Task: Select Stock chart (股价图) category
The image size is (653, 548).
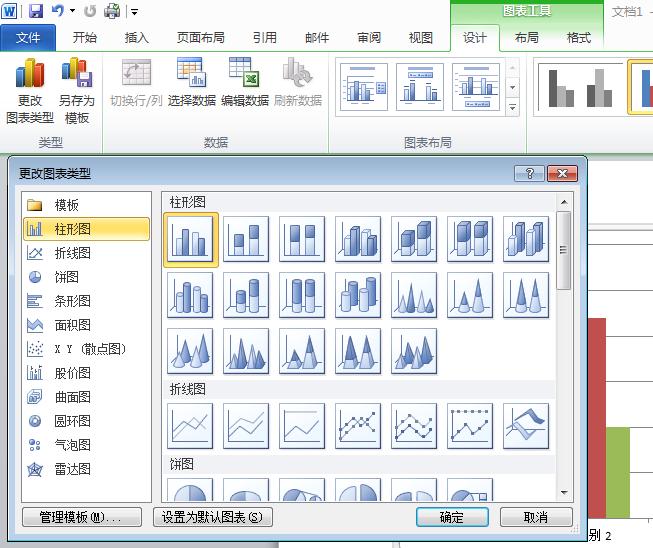Action: click(86, 373)
